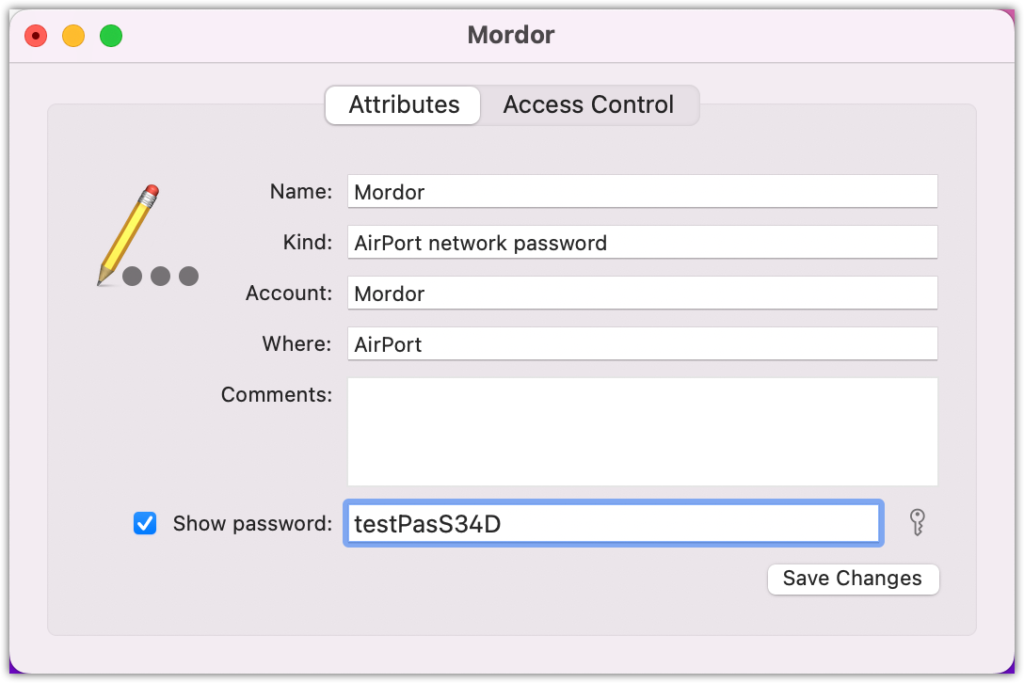Click the Comments: label
Viewport: 1024px width, 683px height.
point(276,394)
